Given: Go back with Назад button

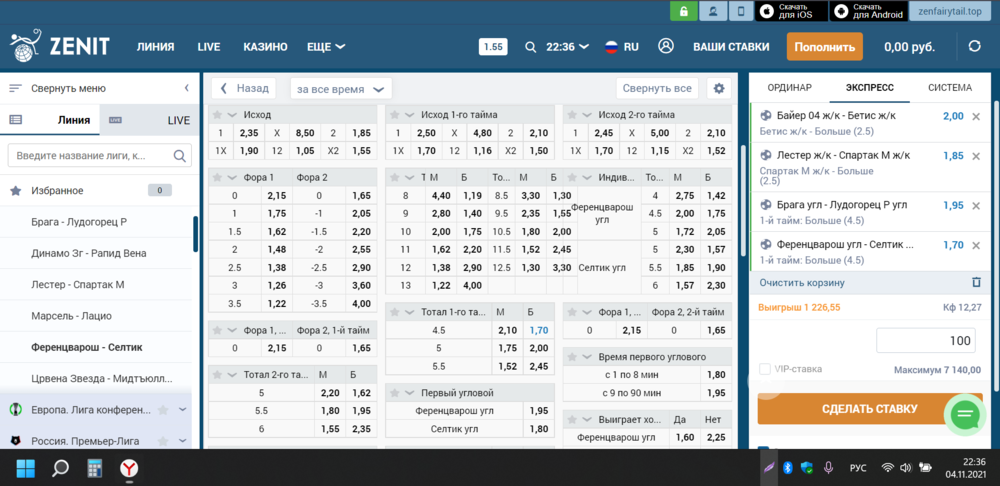Looking at the screenshot, I should tap(244, 89).
